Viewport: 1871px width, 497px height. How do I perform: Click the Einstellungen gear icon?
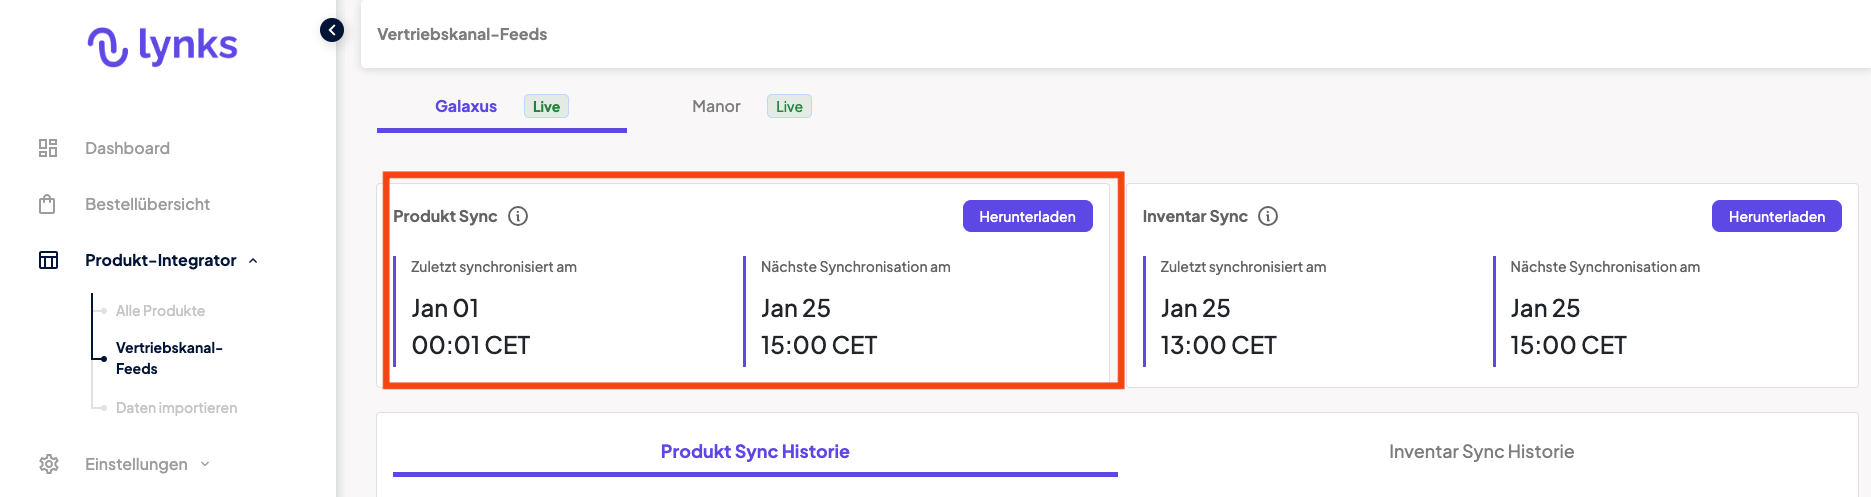point(49,464)
